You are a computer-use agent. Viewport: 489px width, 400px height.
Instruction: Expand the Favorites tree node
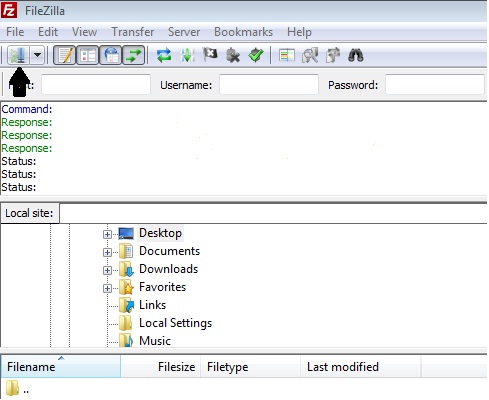107,288
